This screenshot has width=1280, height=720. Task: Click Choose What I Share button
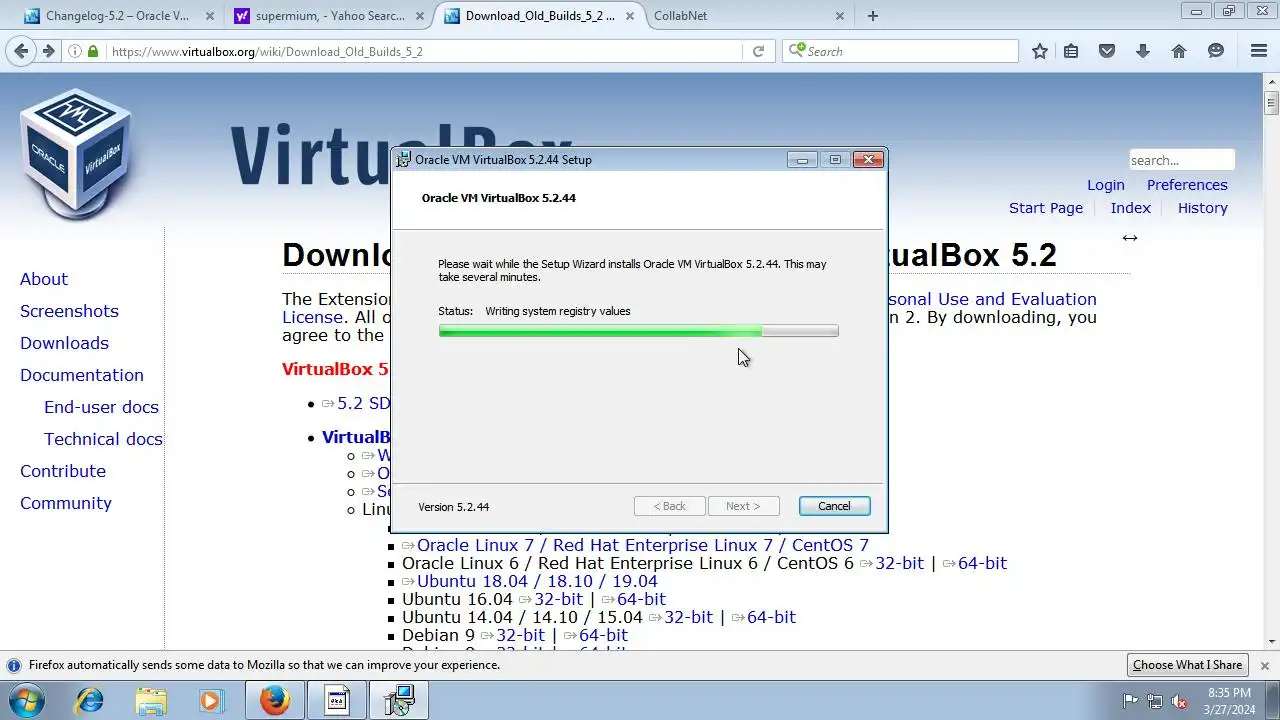tap(1187, 665)
